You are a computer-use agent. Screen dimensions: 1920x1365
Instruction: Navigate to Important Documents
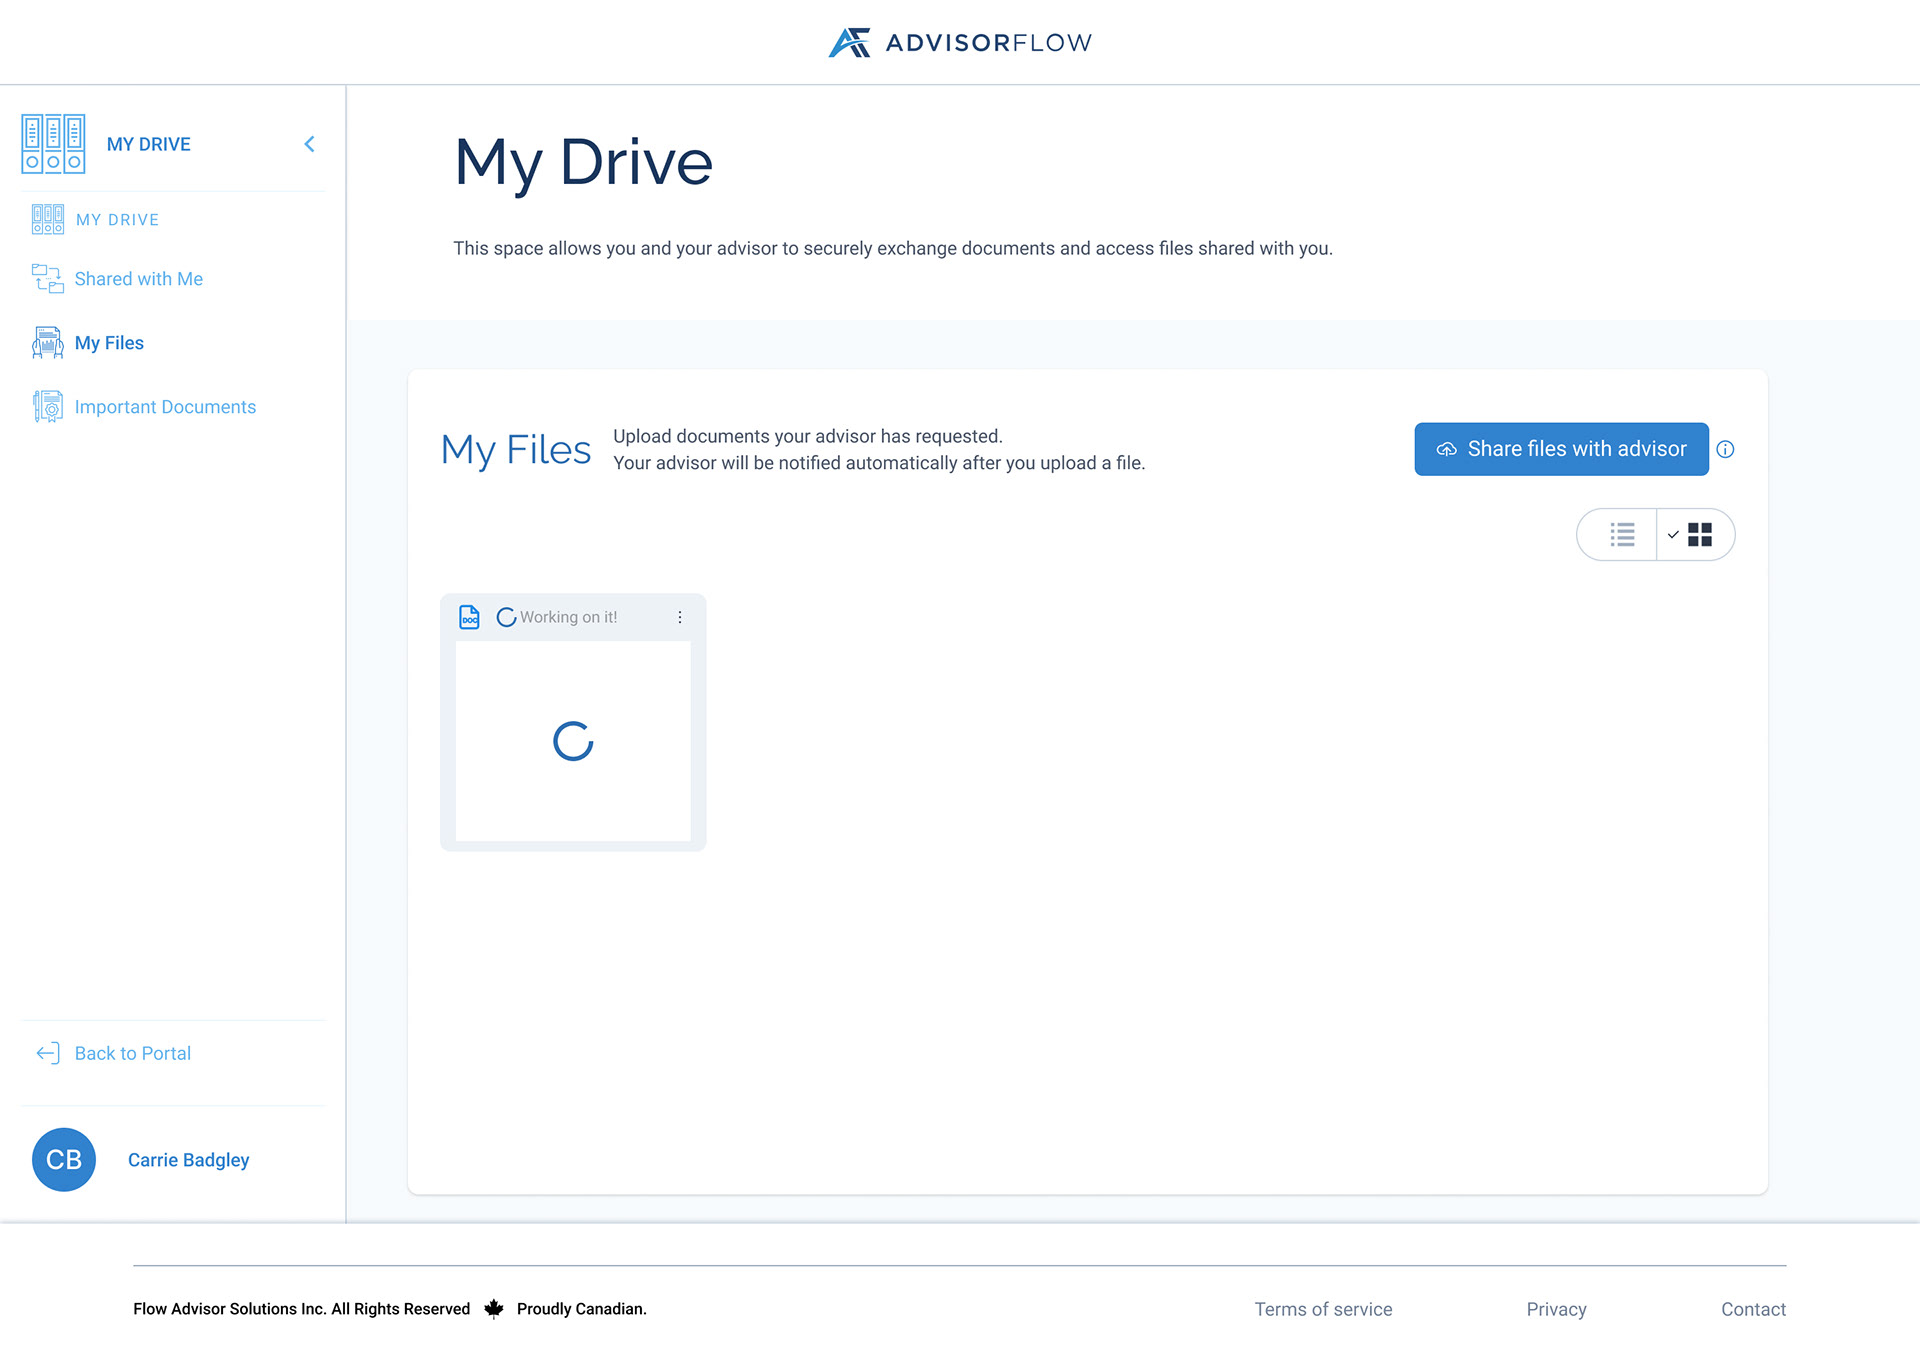click(165, 406)
